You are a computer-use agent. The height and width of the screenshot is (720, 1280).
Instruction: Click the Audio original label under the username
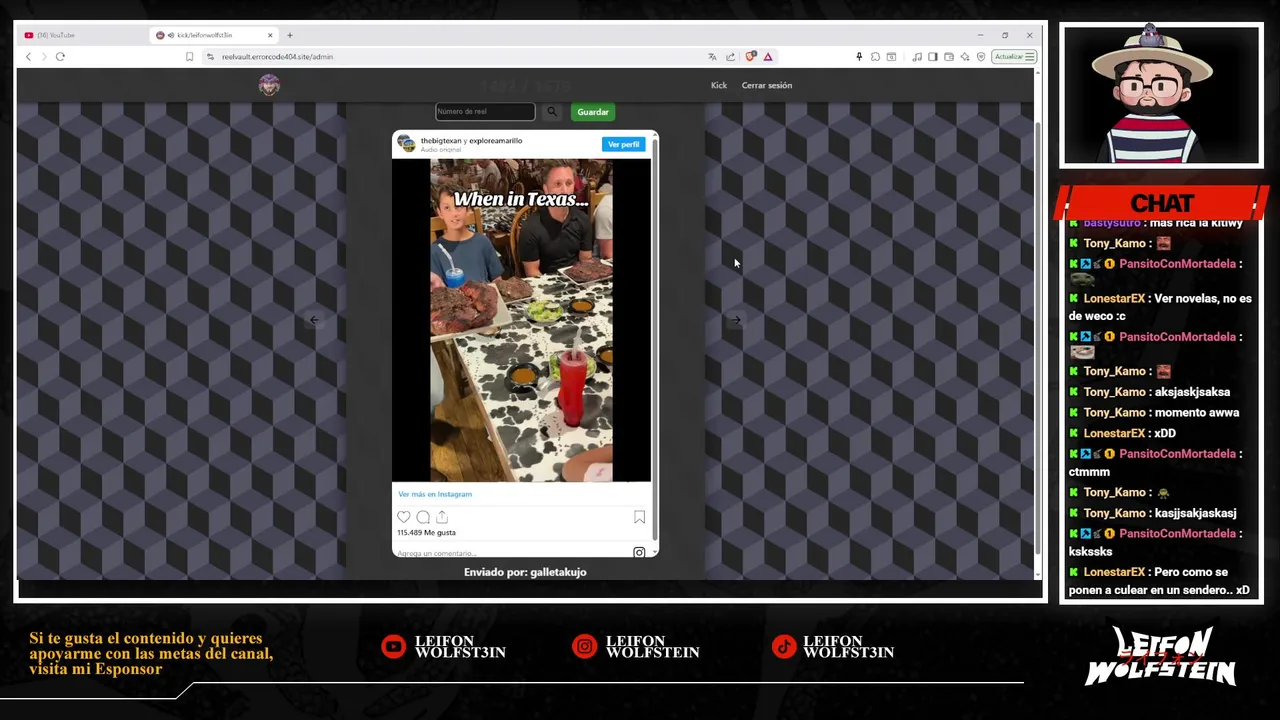click(x=441, y=150)
